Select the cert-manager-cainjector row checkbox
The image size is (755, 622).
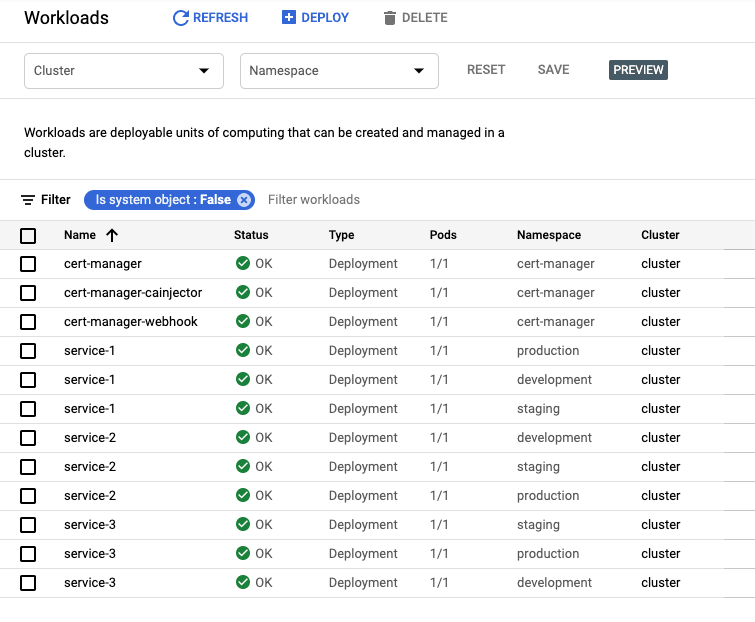[x=28, y=293]
